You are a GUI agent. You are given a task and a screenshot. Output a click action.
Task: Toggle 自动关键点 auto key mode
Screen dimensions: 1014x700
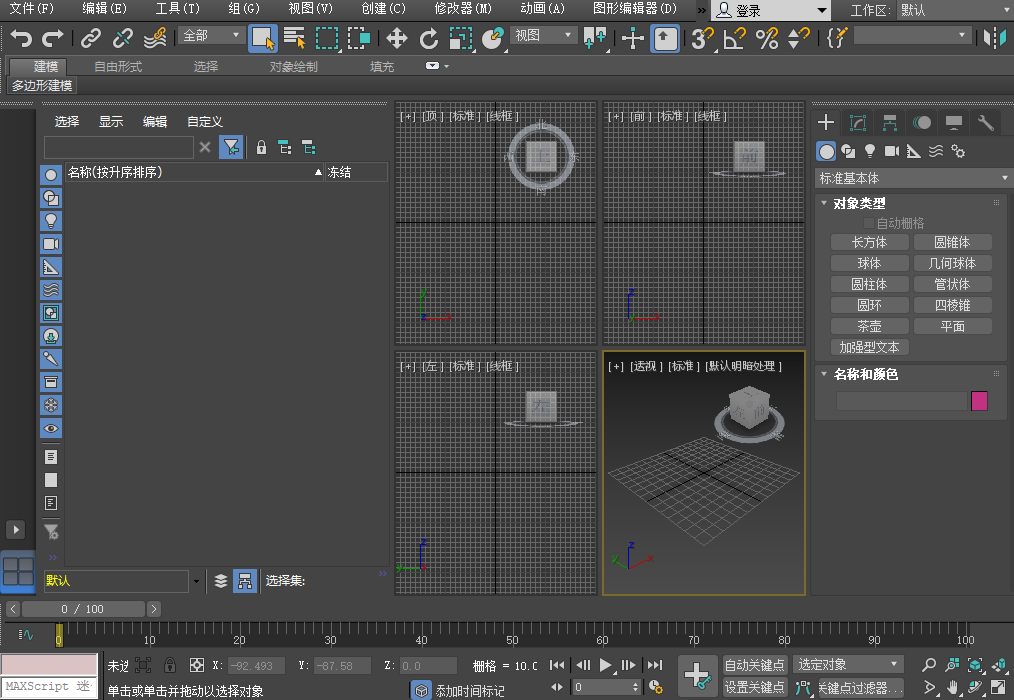tap(755, 665)
